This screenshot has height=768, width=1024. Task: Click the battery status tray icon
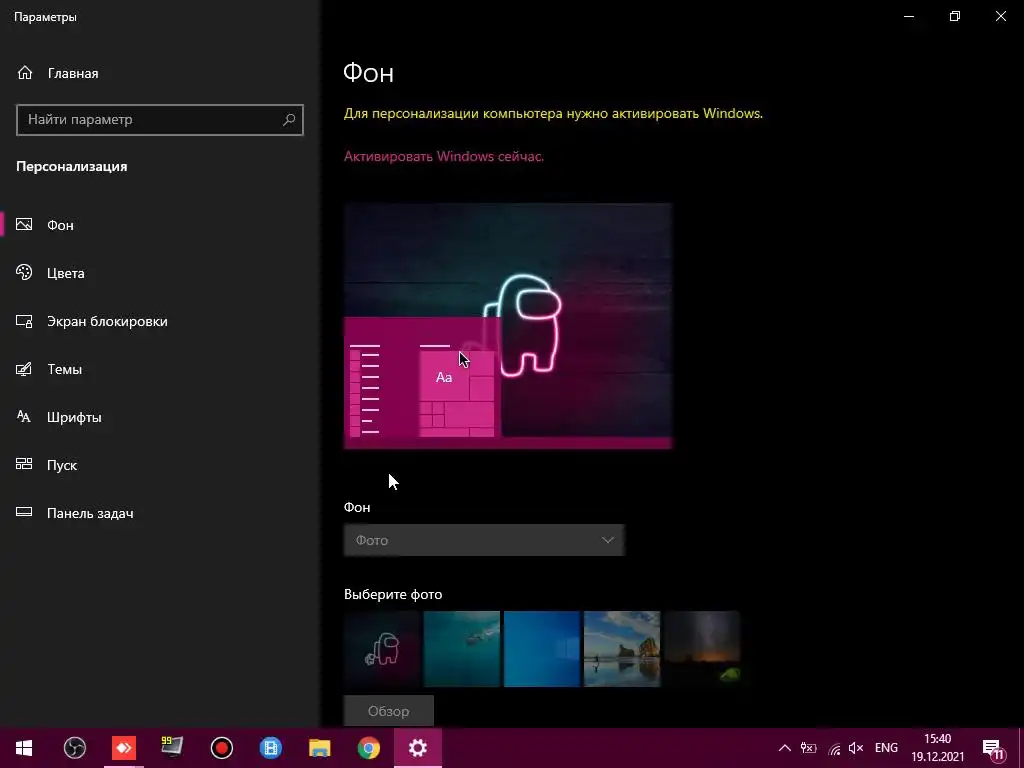(x=808, y=748)
